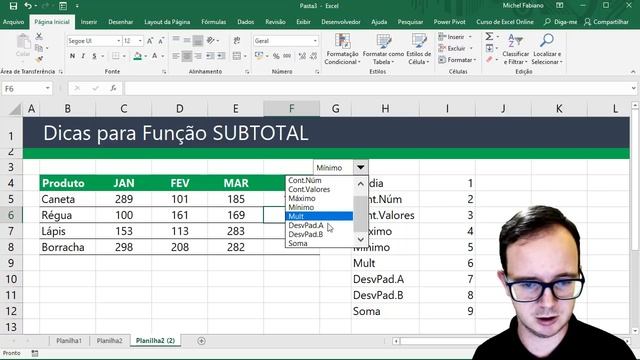Click the decrease indent icon
640x360 pixels.
[210, 56]
